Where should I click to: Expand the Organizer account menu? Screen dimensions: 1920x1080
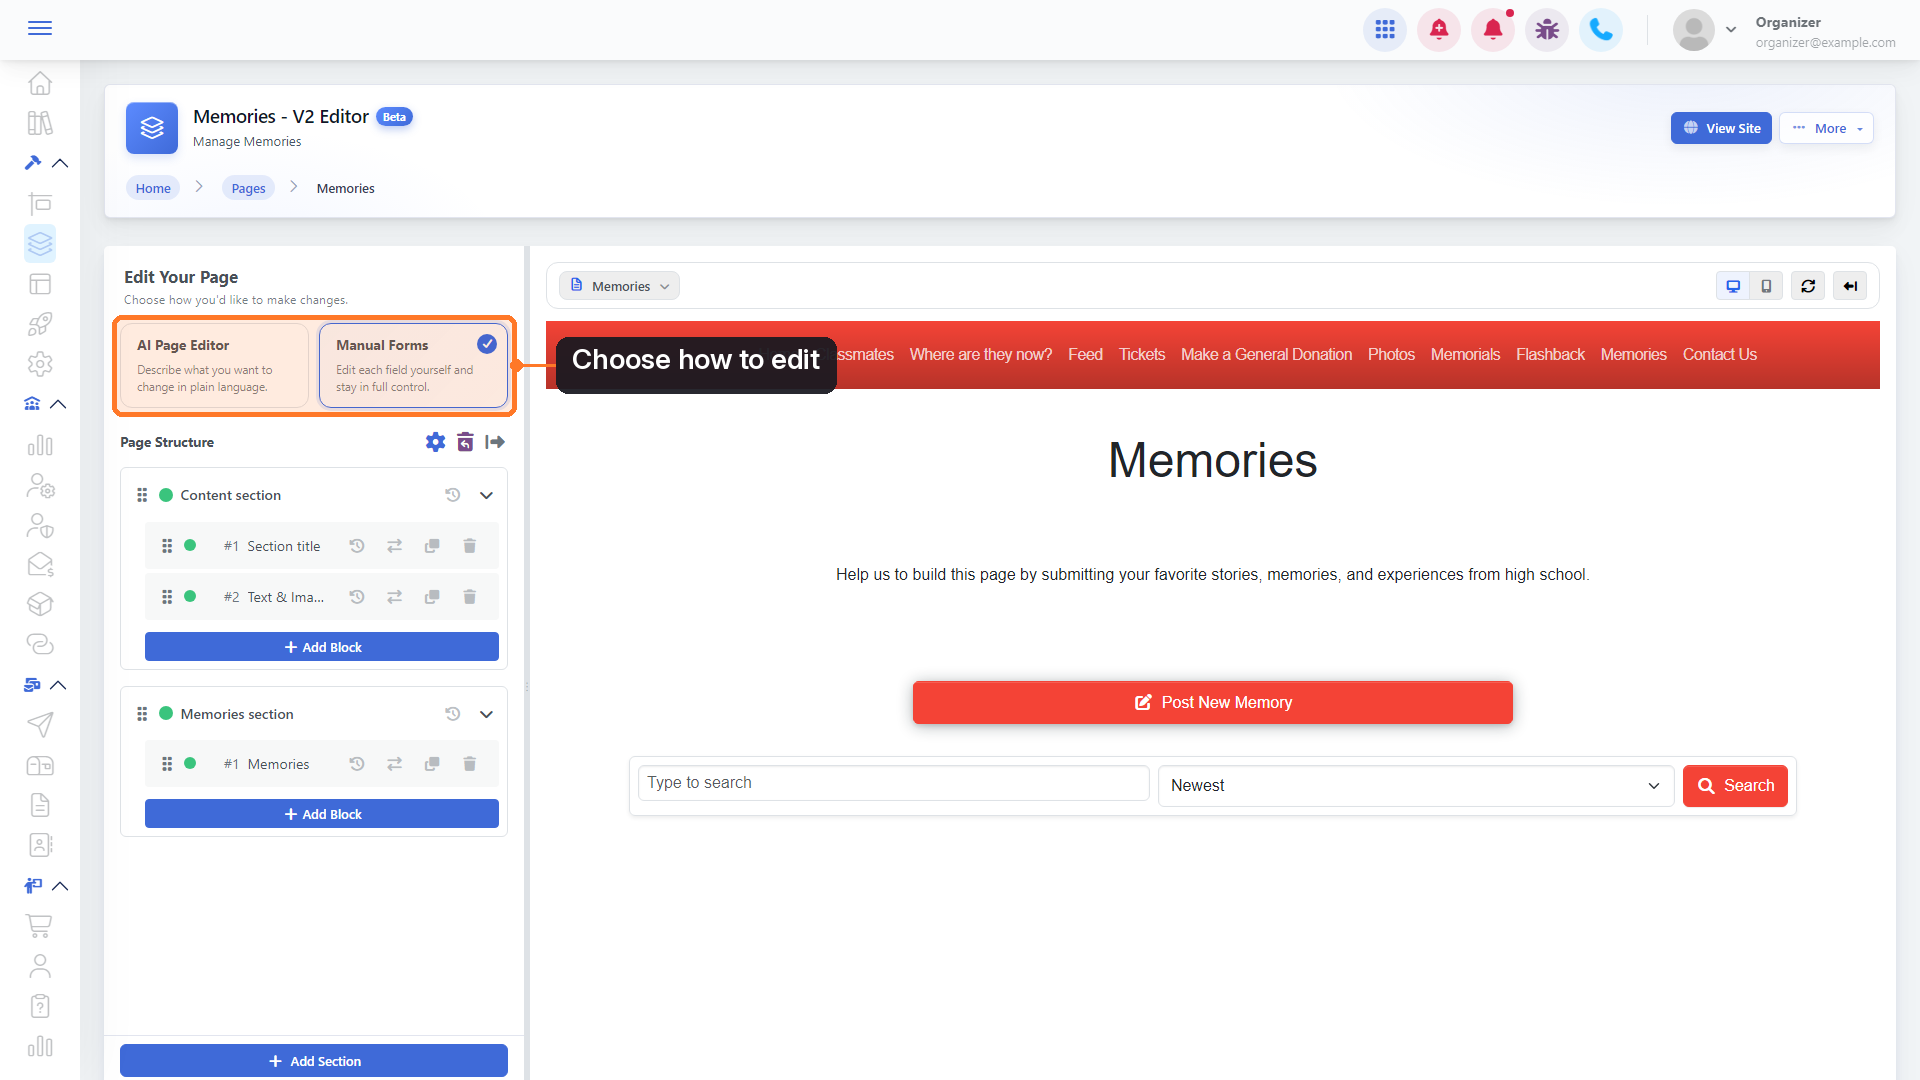[1731, 30]
